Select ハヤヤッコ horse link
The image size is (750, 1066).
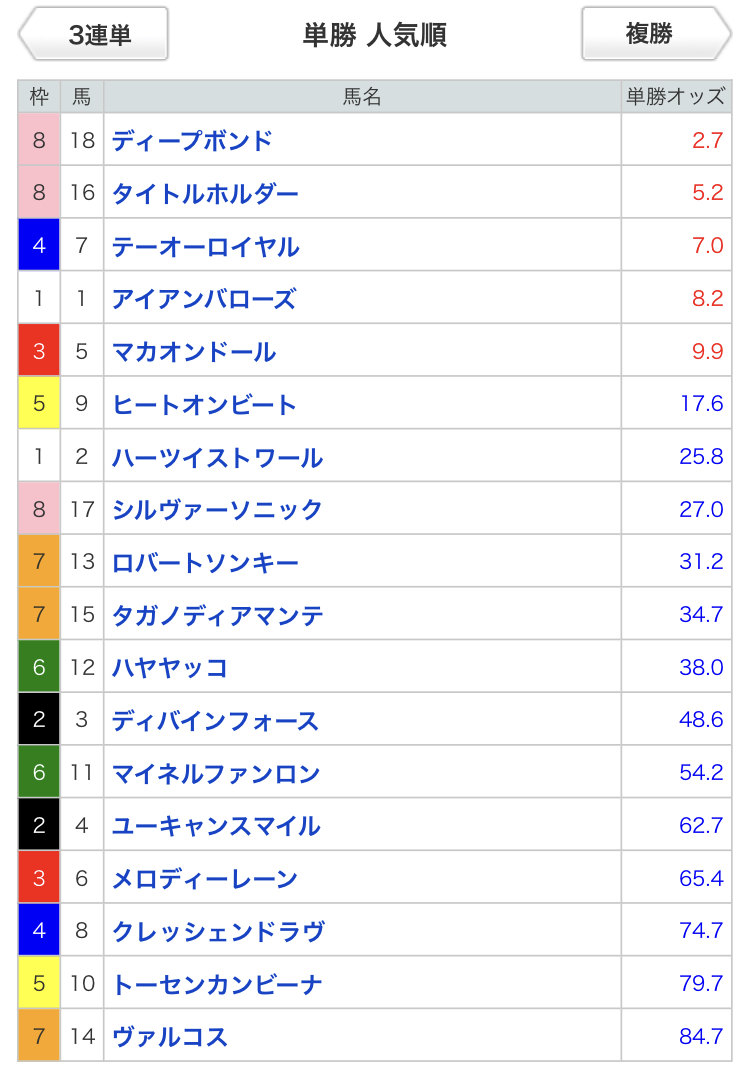169,668
